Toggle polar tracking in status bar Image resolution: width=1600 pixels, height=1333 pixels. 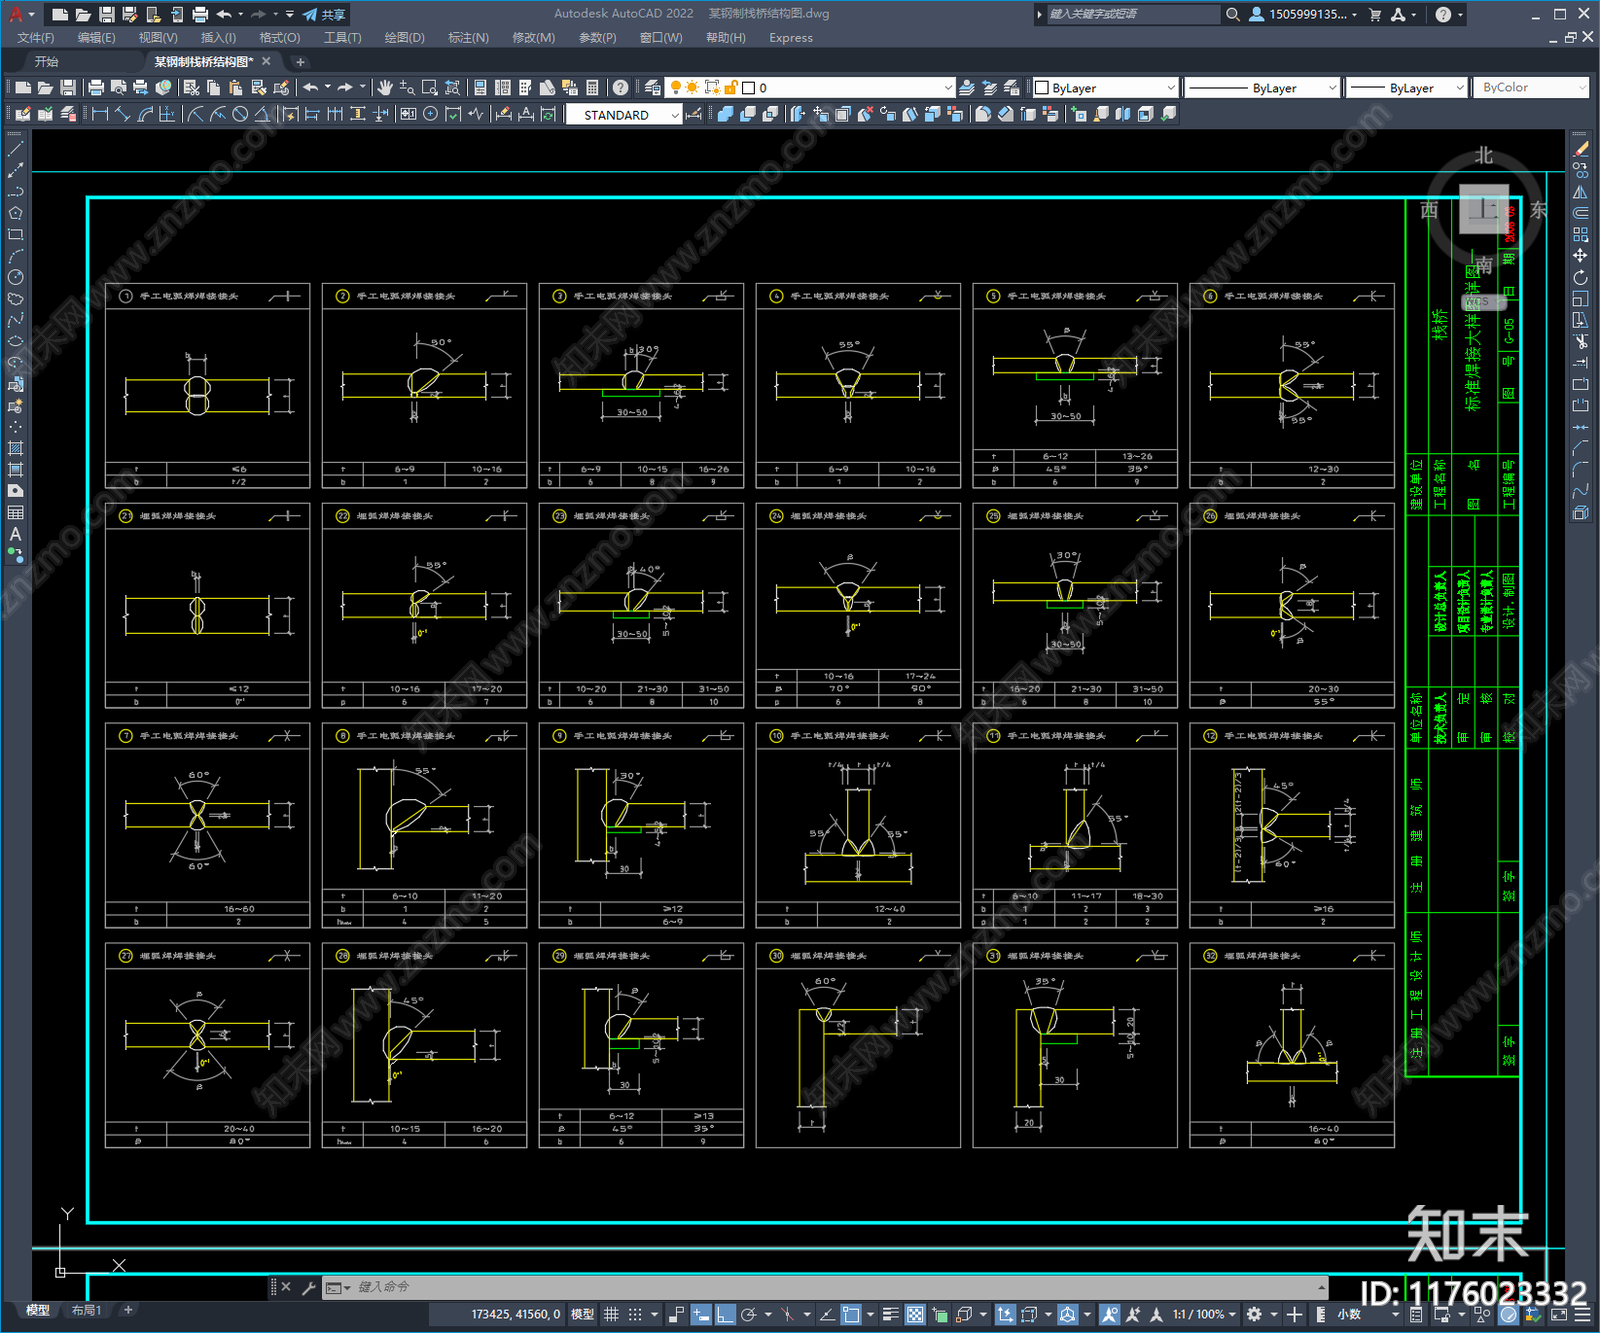tap(748, 1314)
